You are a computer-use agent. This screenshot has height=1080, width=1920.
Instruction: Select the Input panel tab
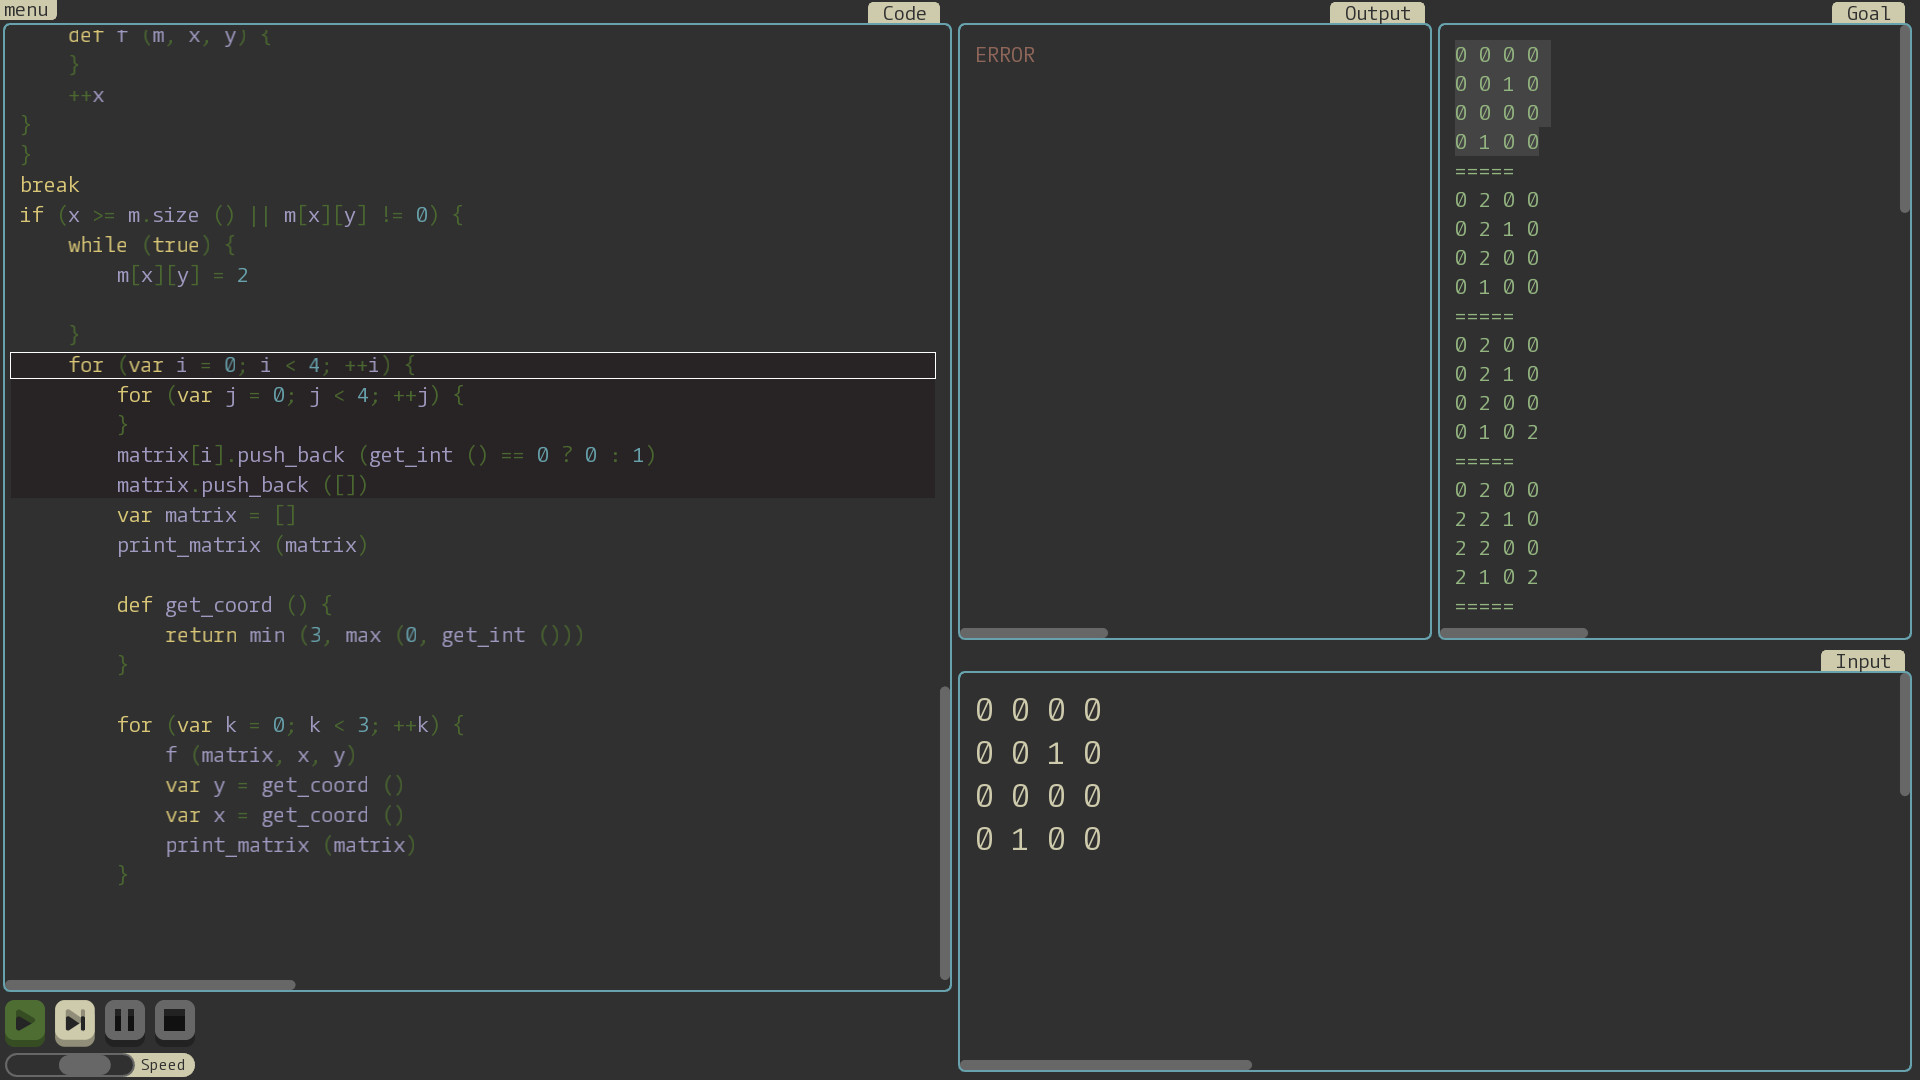pyautogui.click(x=1862, y=661)
